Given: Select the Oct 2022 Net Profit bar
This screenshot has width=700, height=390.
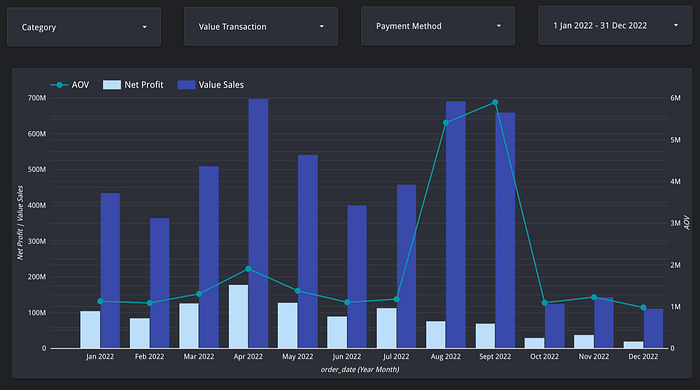Looking at the screenshot, I should 535,343.
